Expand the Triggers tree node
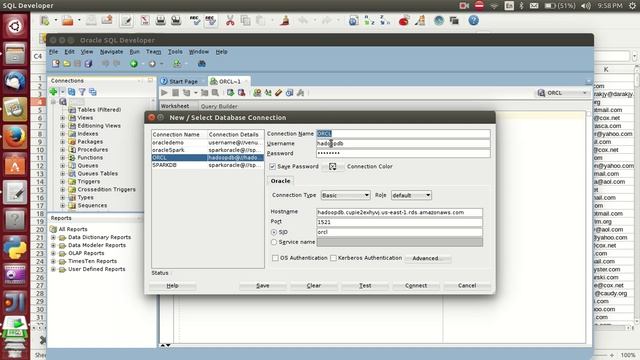Viewport: 640px width, 360px height. (62, 181)
